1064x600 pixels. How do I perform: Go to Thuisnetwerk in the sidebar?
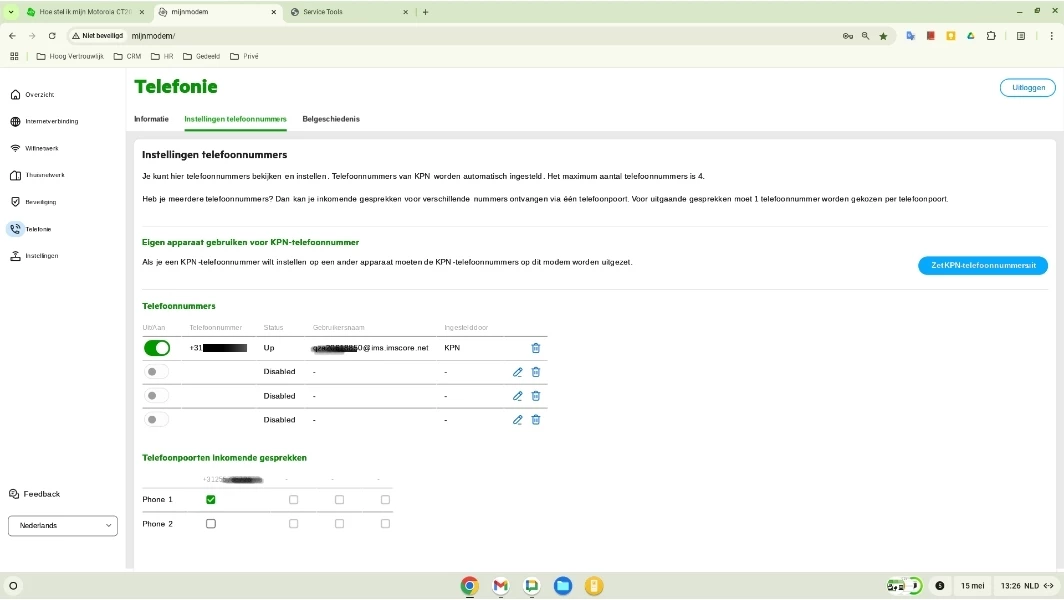pyautogui.click(x=37, y=175)
